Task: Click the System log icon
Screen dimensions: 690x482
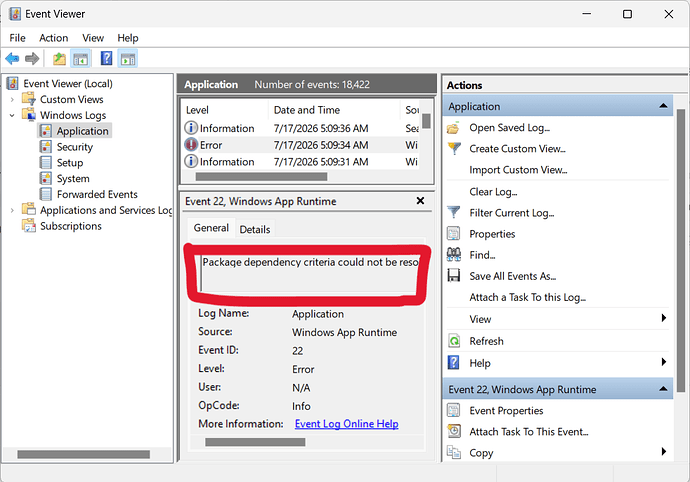Action: point(46,178)
